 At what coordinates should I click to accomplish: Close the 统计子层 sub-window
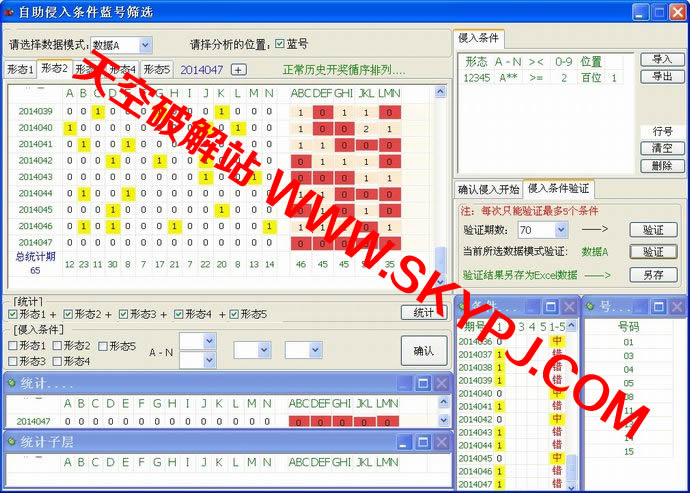tap(441, 441)
